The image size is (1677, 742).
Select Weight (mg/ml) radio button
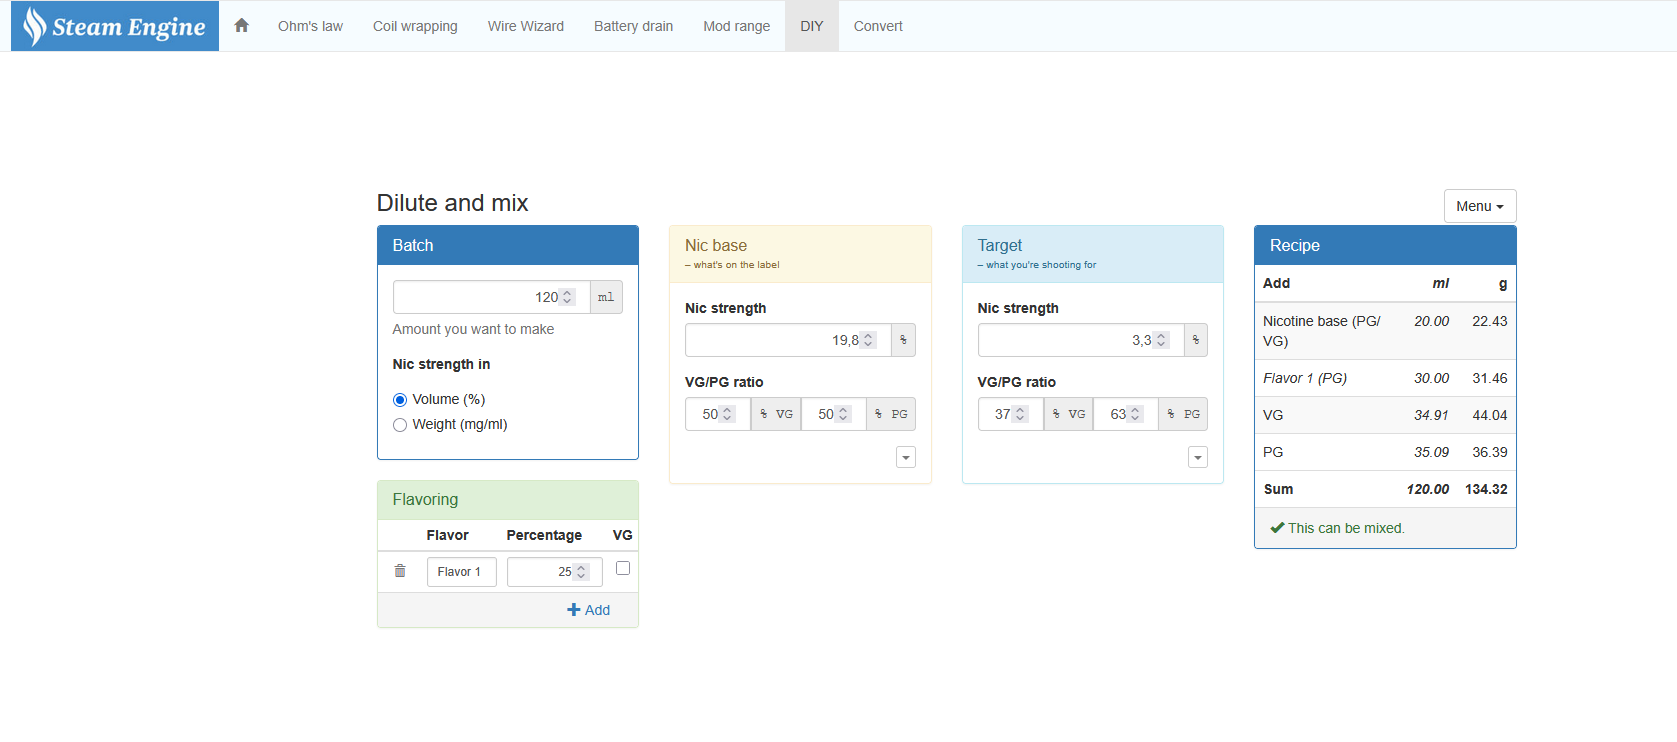400,425
